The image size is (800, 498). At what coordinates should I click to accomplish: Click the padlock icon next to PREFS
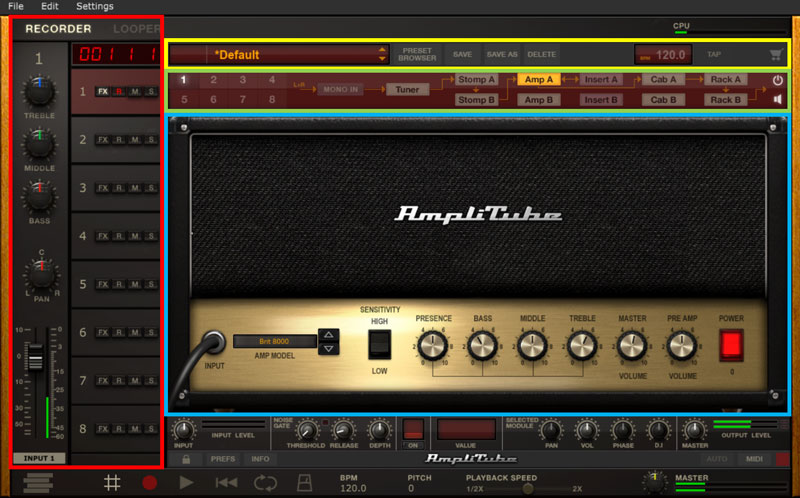pyautogui.click(x=186, y=459)
